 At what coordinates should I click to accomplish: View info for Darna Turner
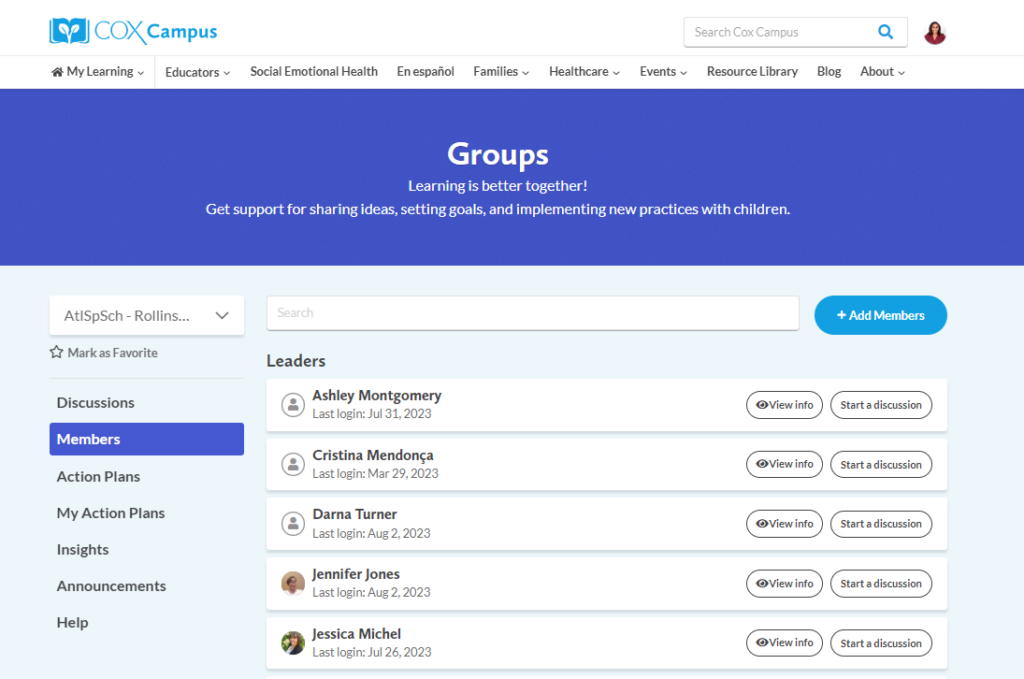point(784,524)
